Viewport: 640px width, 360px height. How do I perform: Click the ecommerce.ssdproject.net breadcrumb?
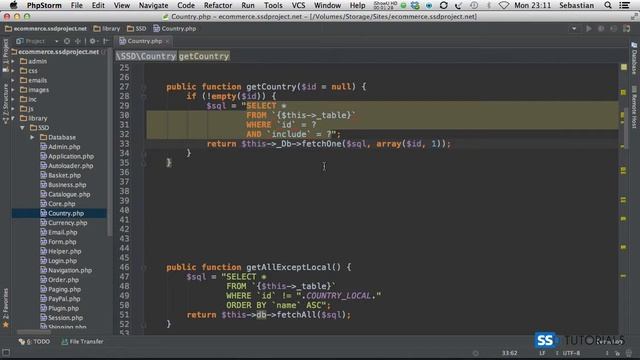tap(46, 29)
